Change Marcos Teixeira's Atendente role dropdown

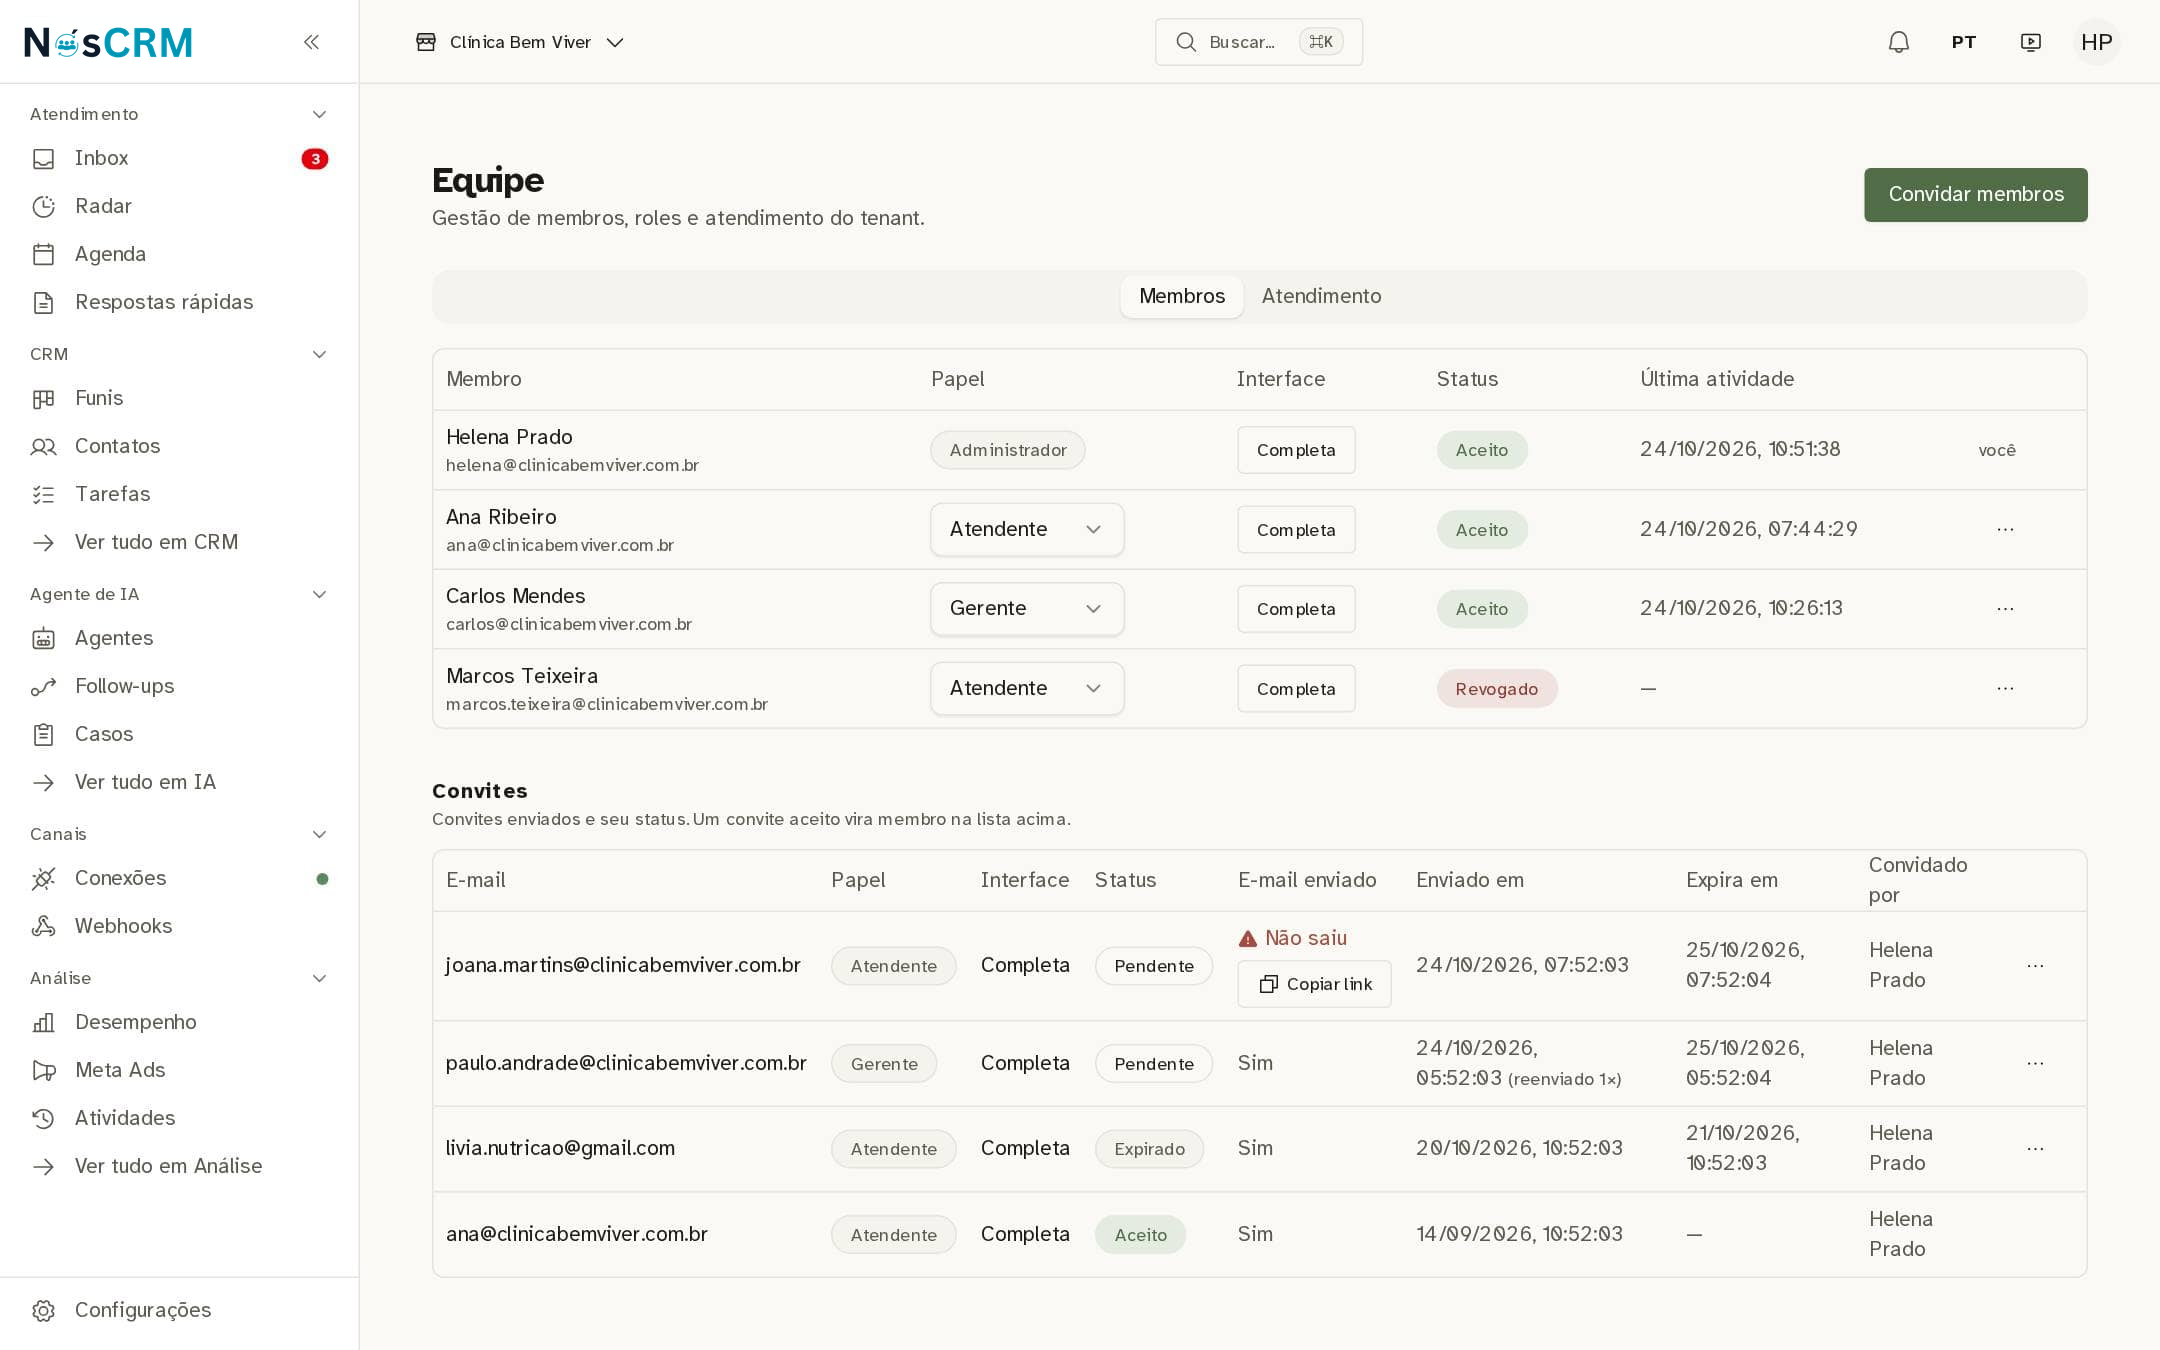tap(1027, 689)
